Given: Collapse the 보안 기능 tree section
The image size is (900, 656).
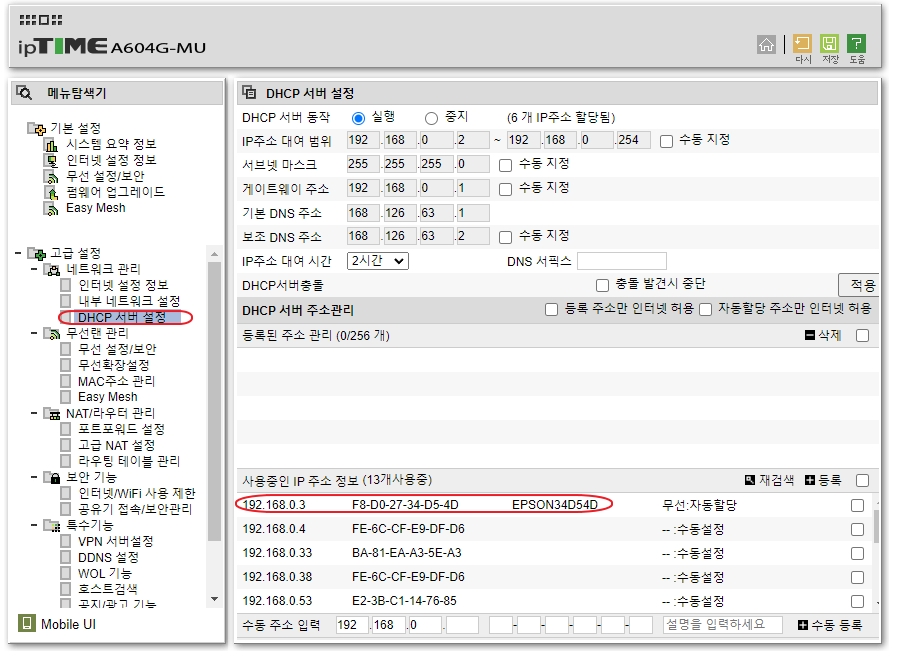Looking at the screenshot, I should [x=35, y=477].
